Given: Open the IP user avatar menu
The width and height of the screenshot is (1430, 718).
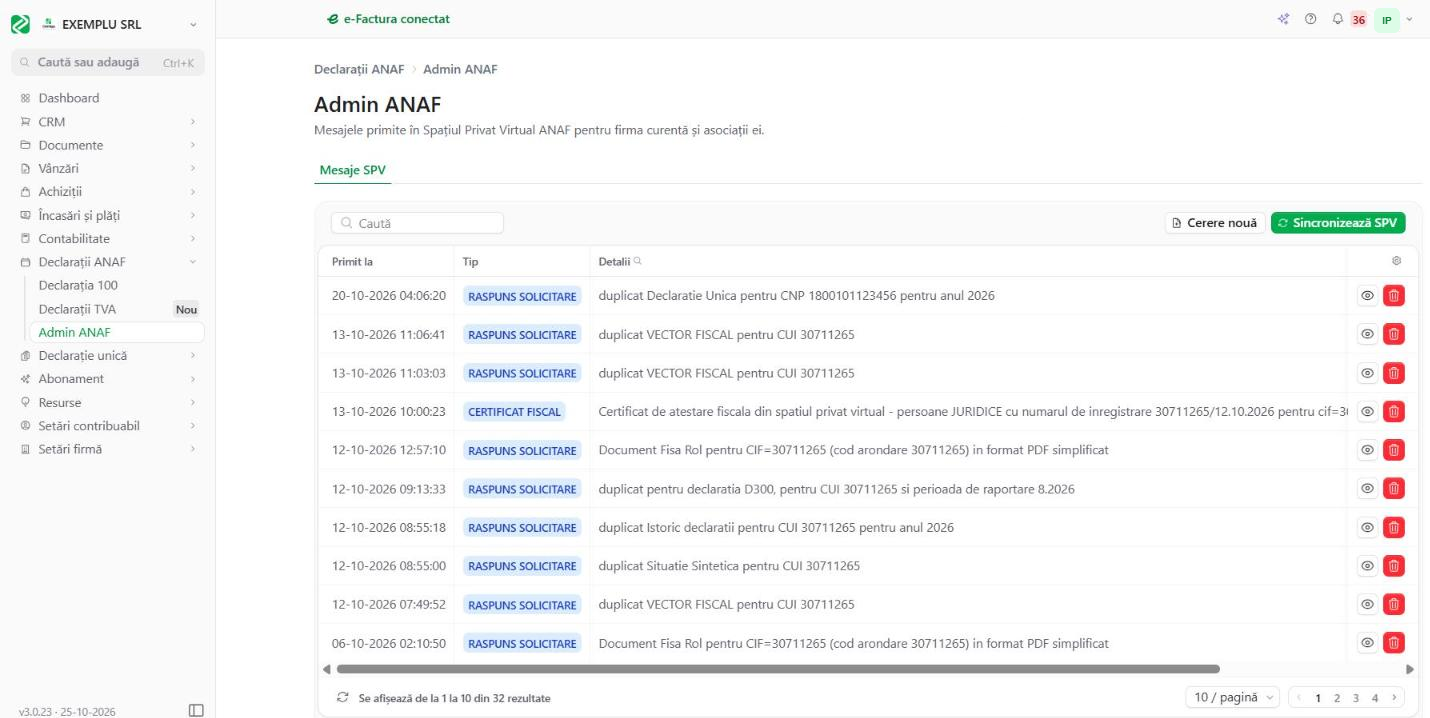Looking at the screenshot, I should (x=1387, y=20).
